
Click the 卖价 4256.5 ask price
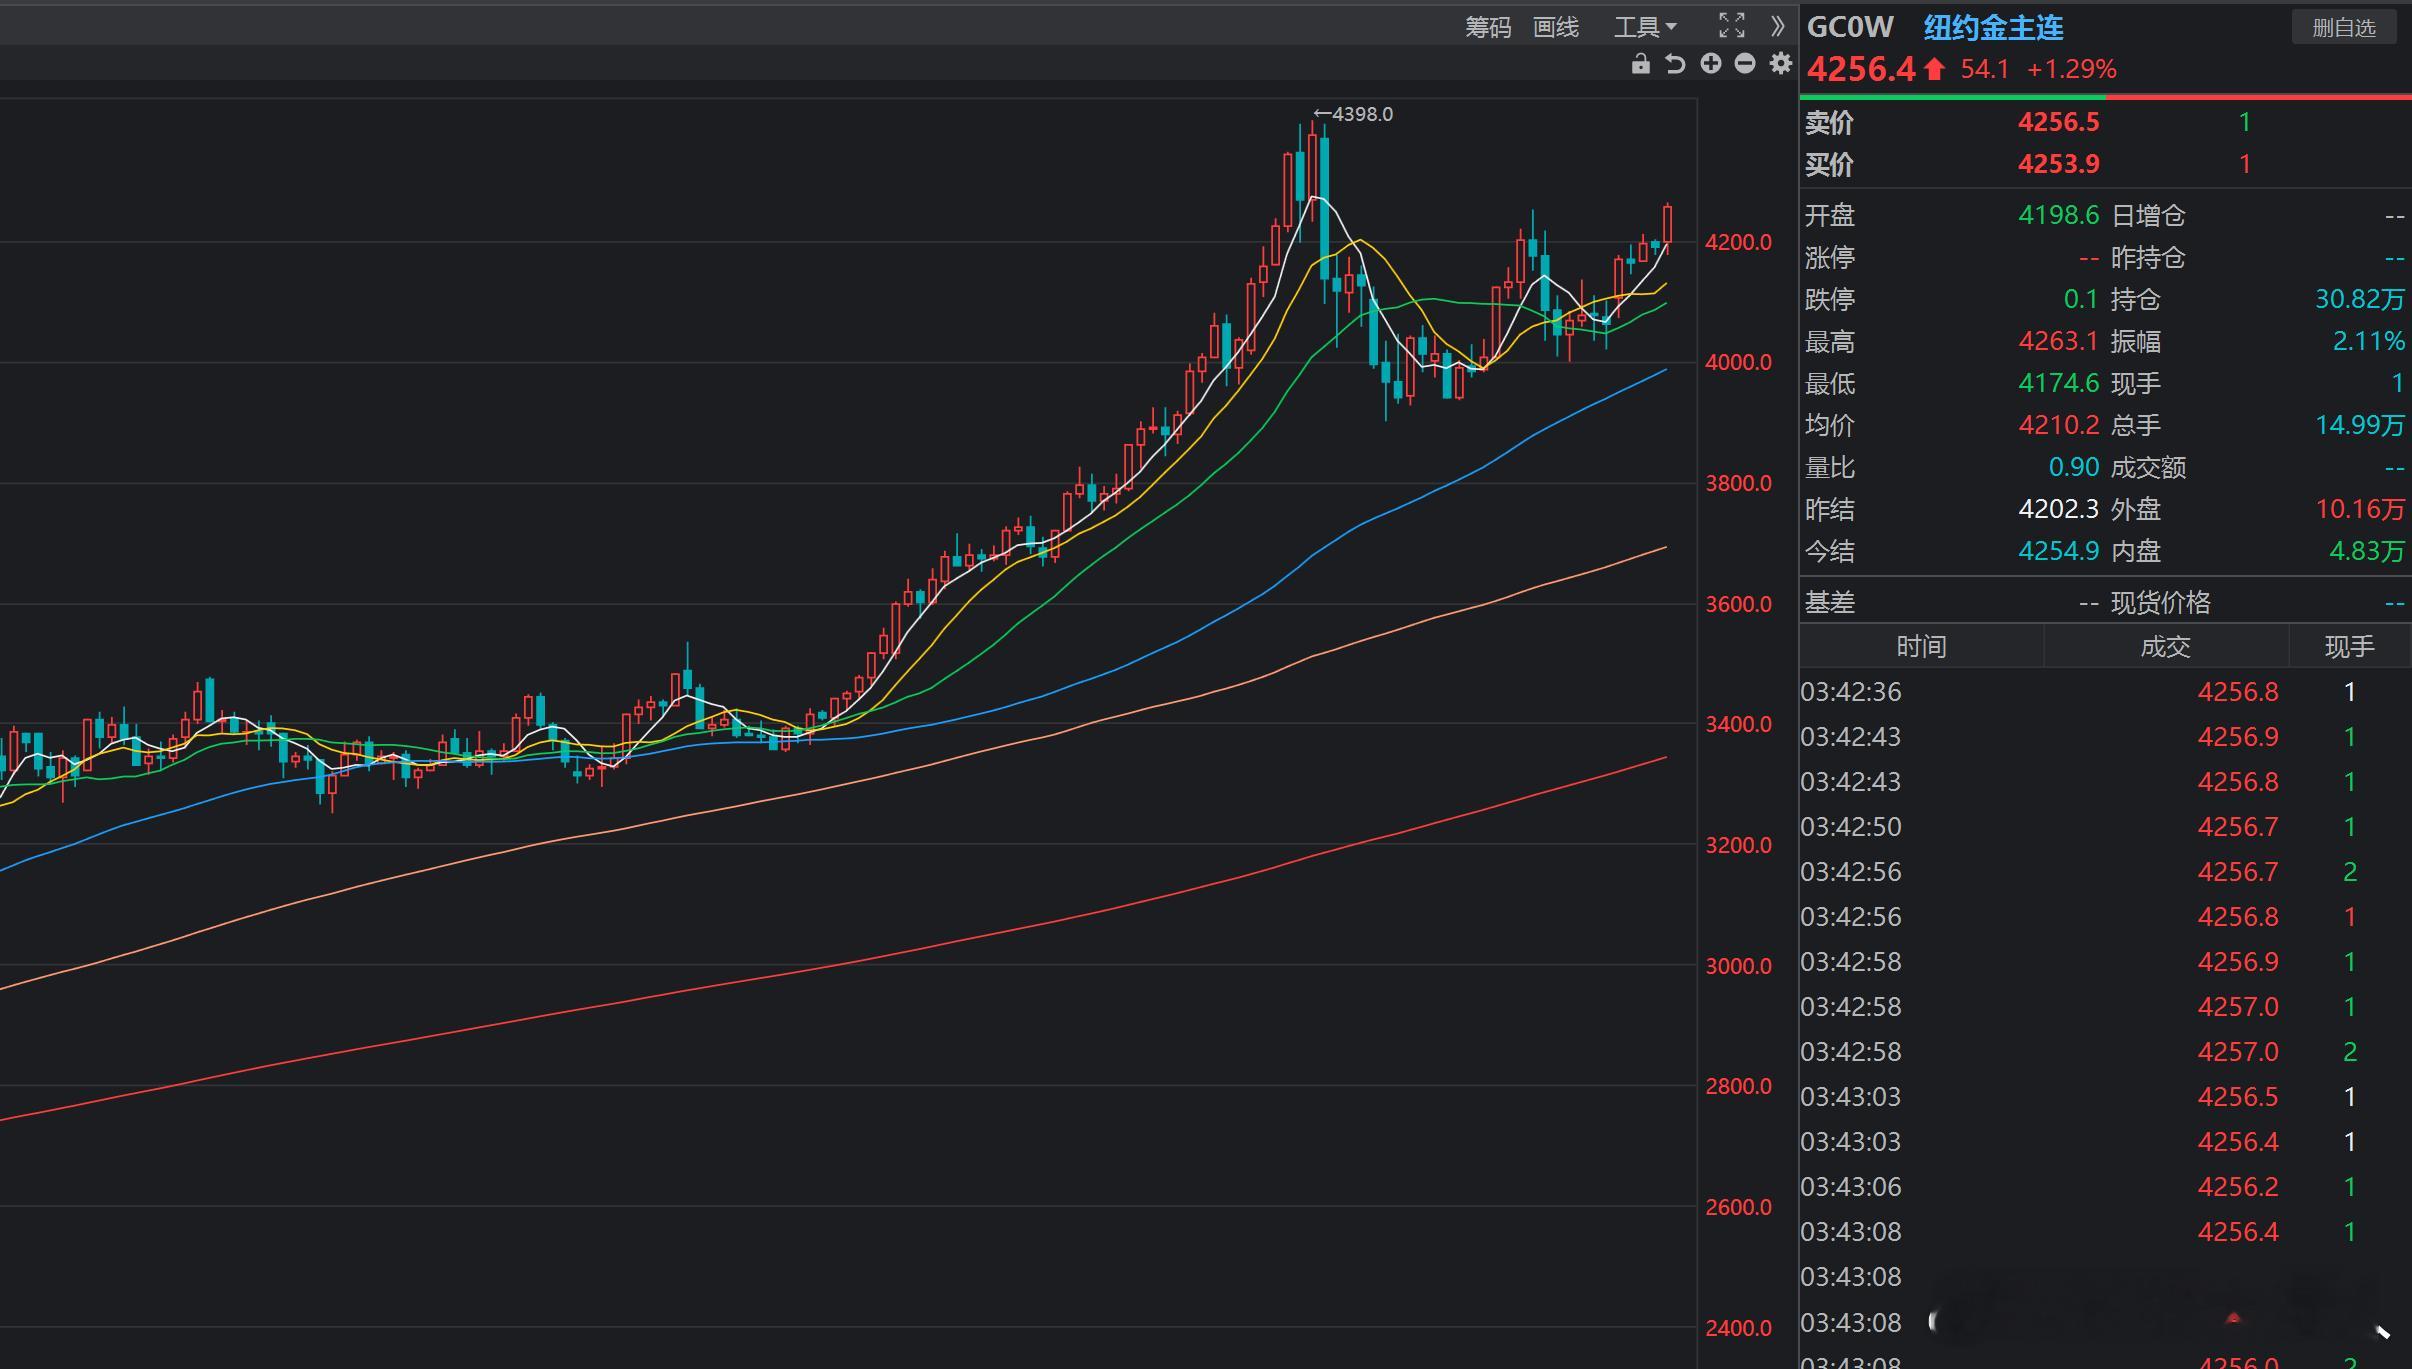[x=2058, y=122]
